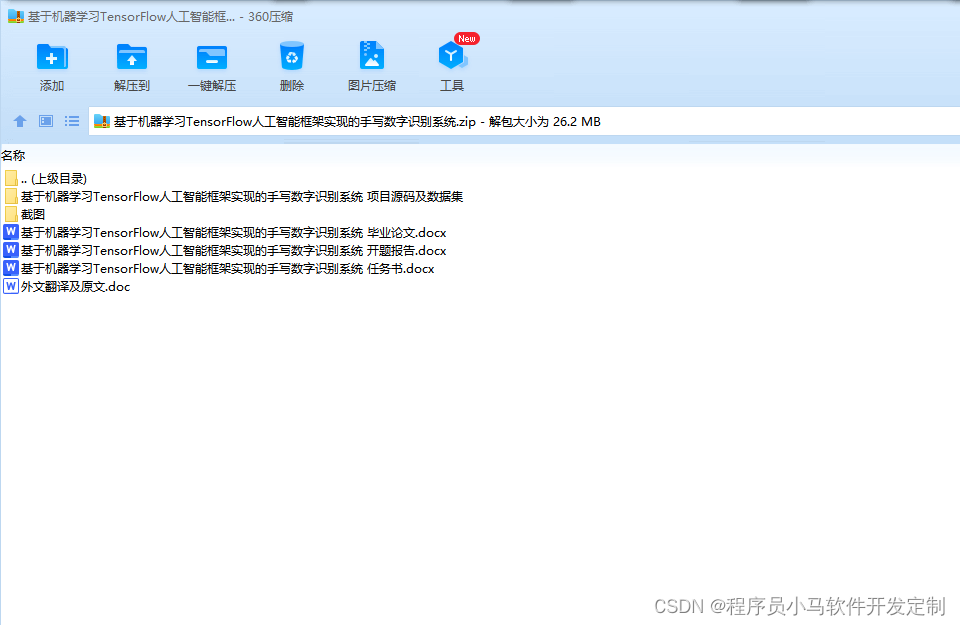Switch to the list view icon

72,121
